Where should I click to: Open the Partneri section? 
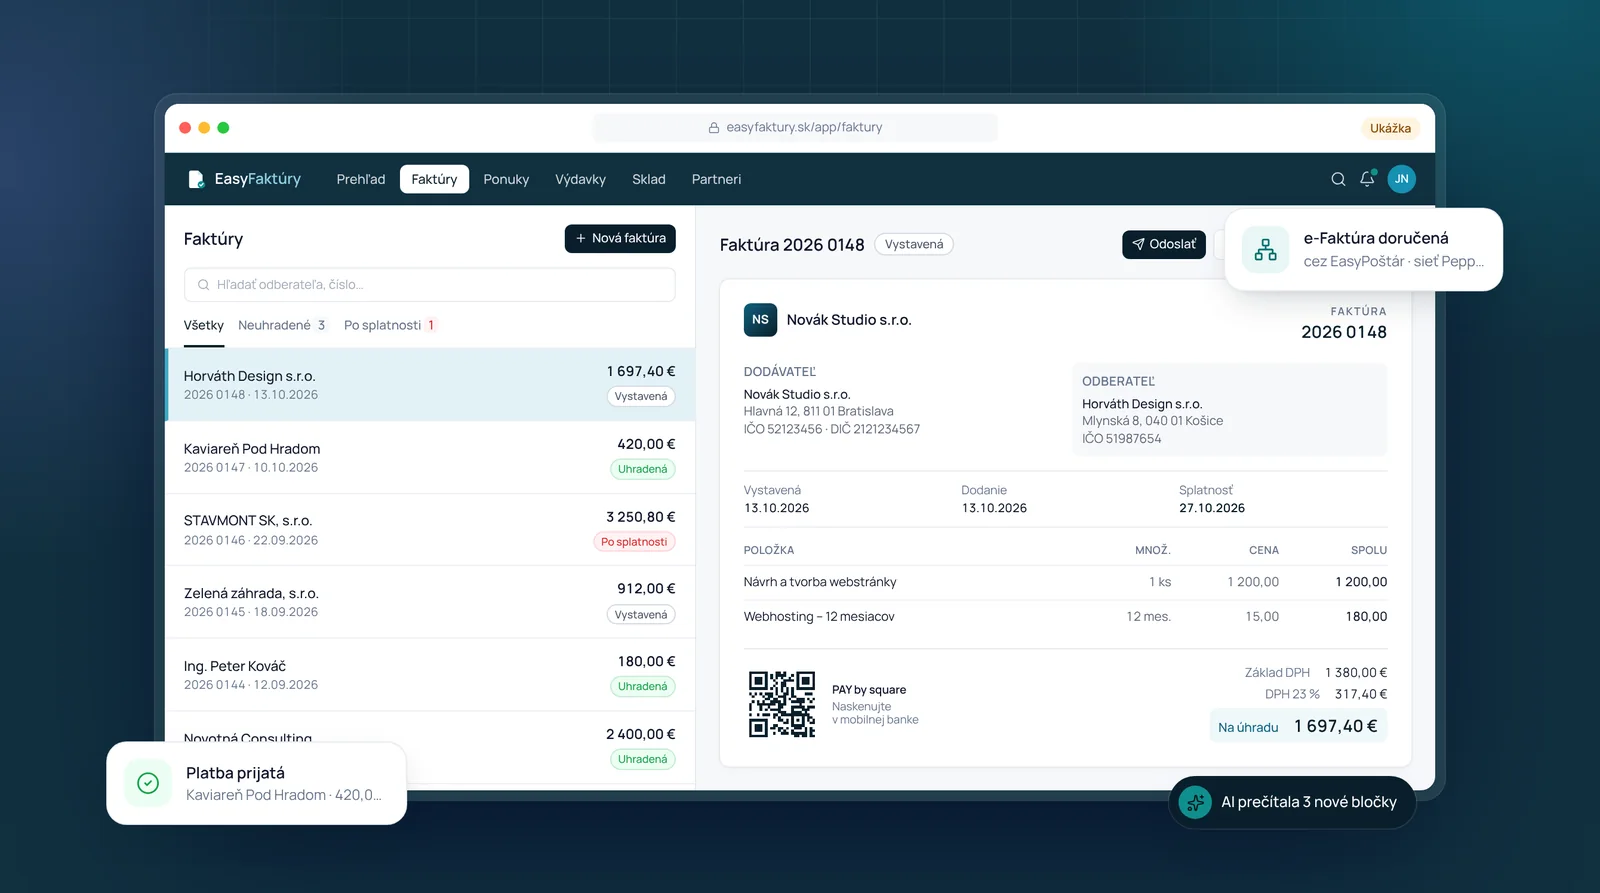click(717, 179)
